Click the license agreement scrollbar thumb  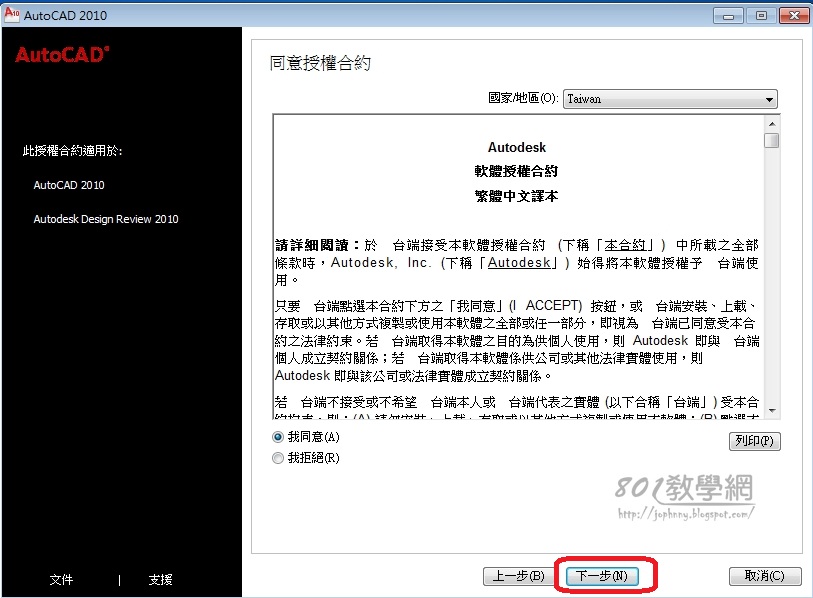coord(772,140)
